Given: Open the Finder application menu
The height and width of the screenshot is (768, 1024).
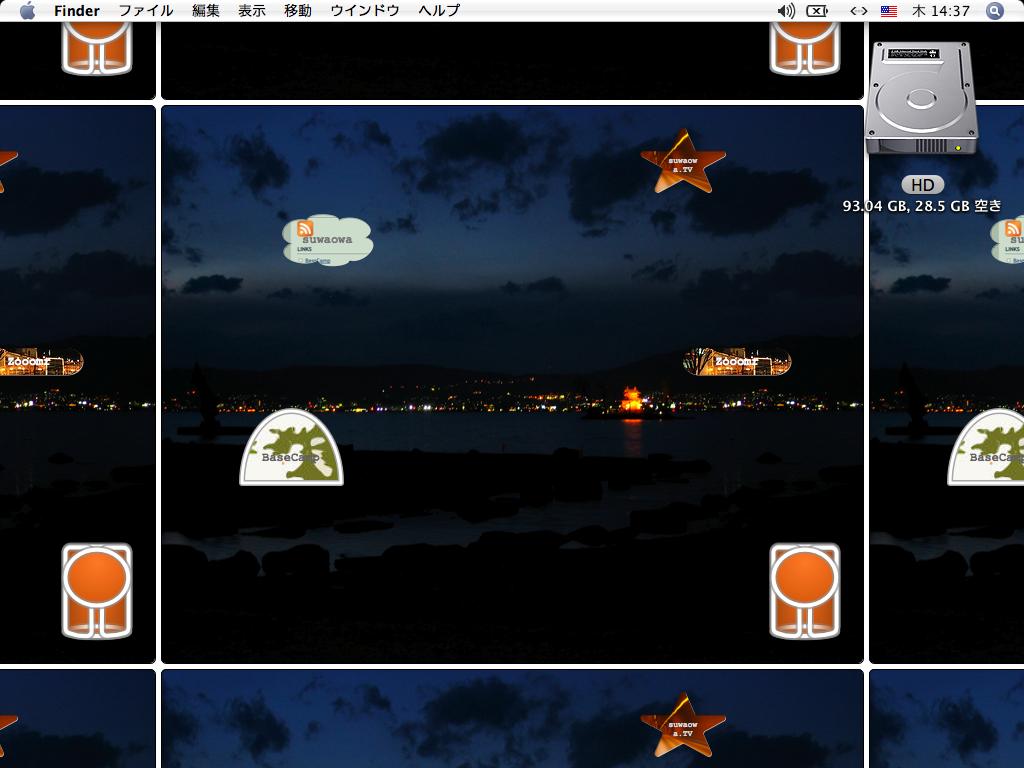Looking at the screenshot, I should (77, 10).
